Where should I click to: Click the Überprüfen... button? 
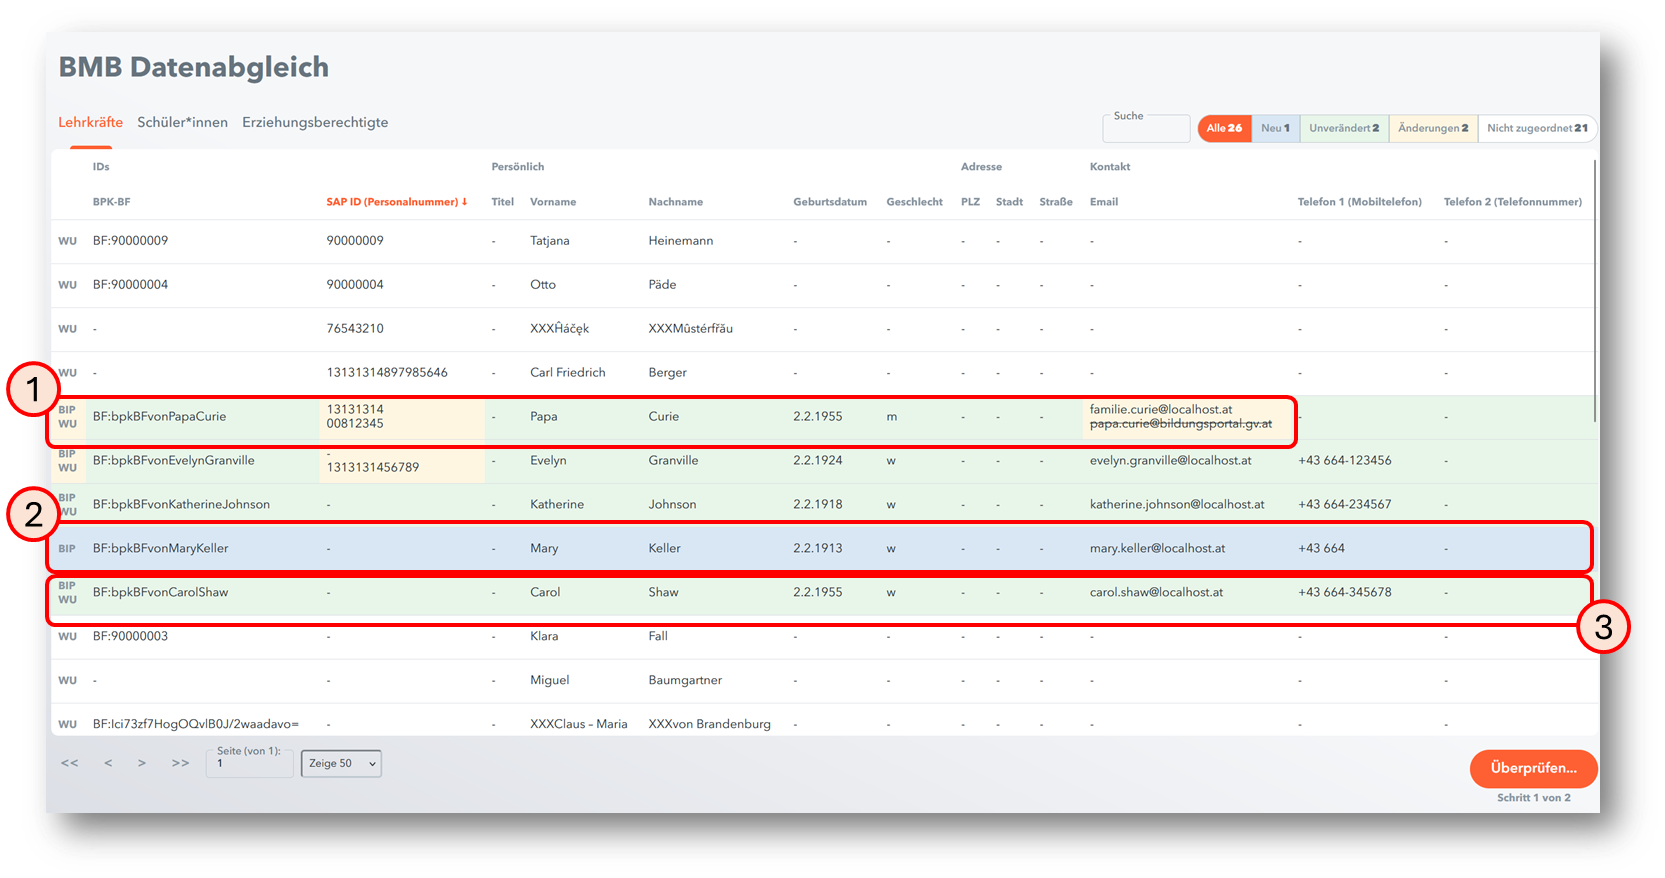[1533, 768]
